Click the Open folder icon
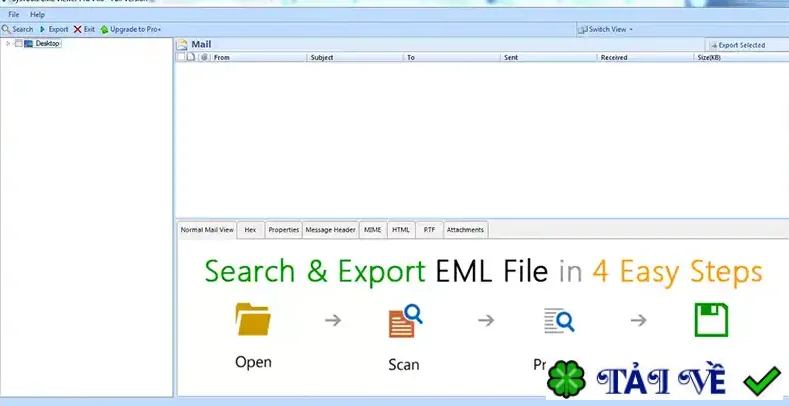This screenshot has height=406, width=789. click(x=253, y=319)
